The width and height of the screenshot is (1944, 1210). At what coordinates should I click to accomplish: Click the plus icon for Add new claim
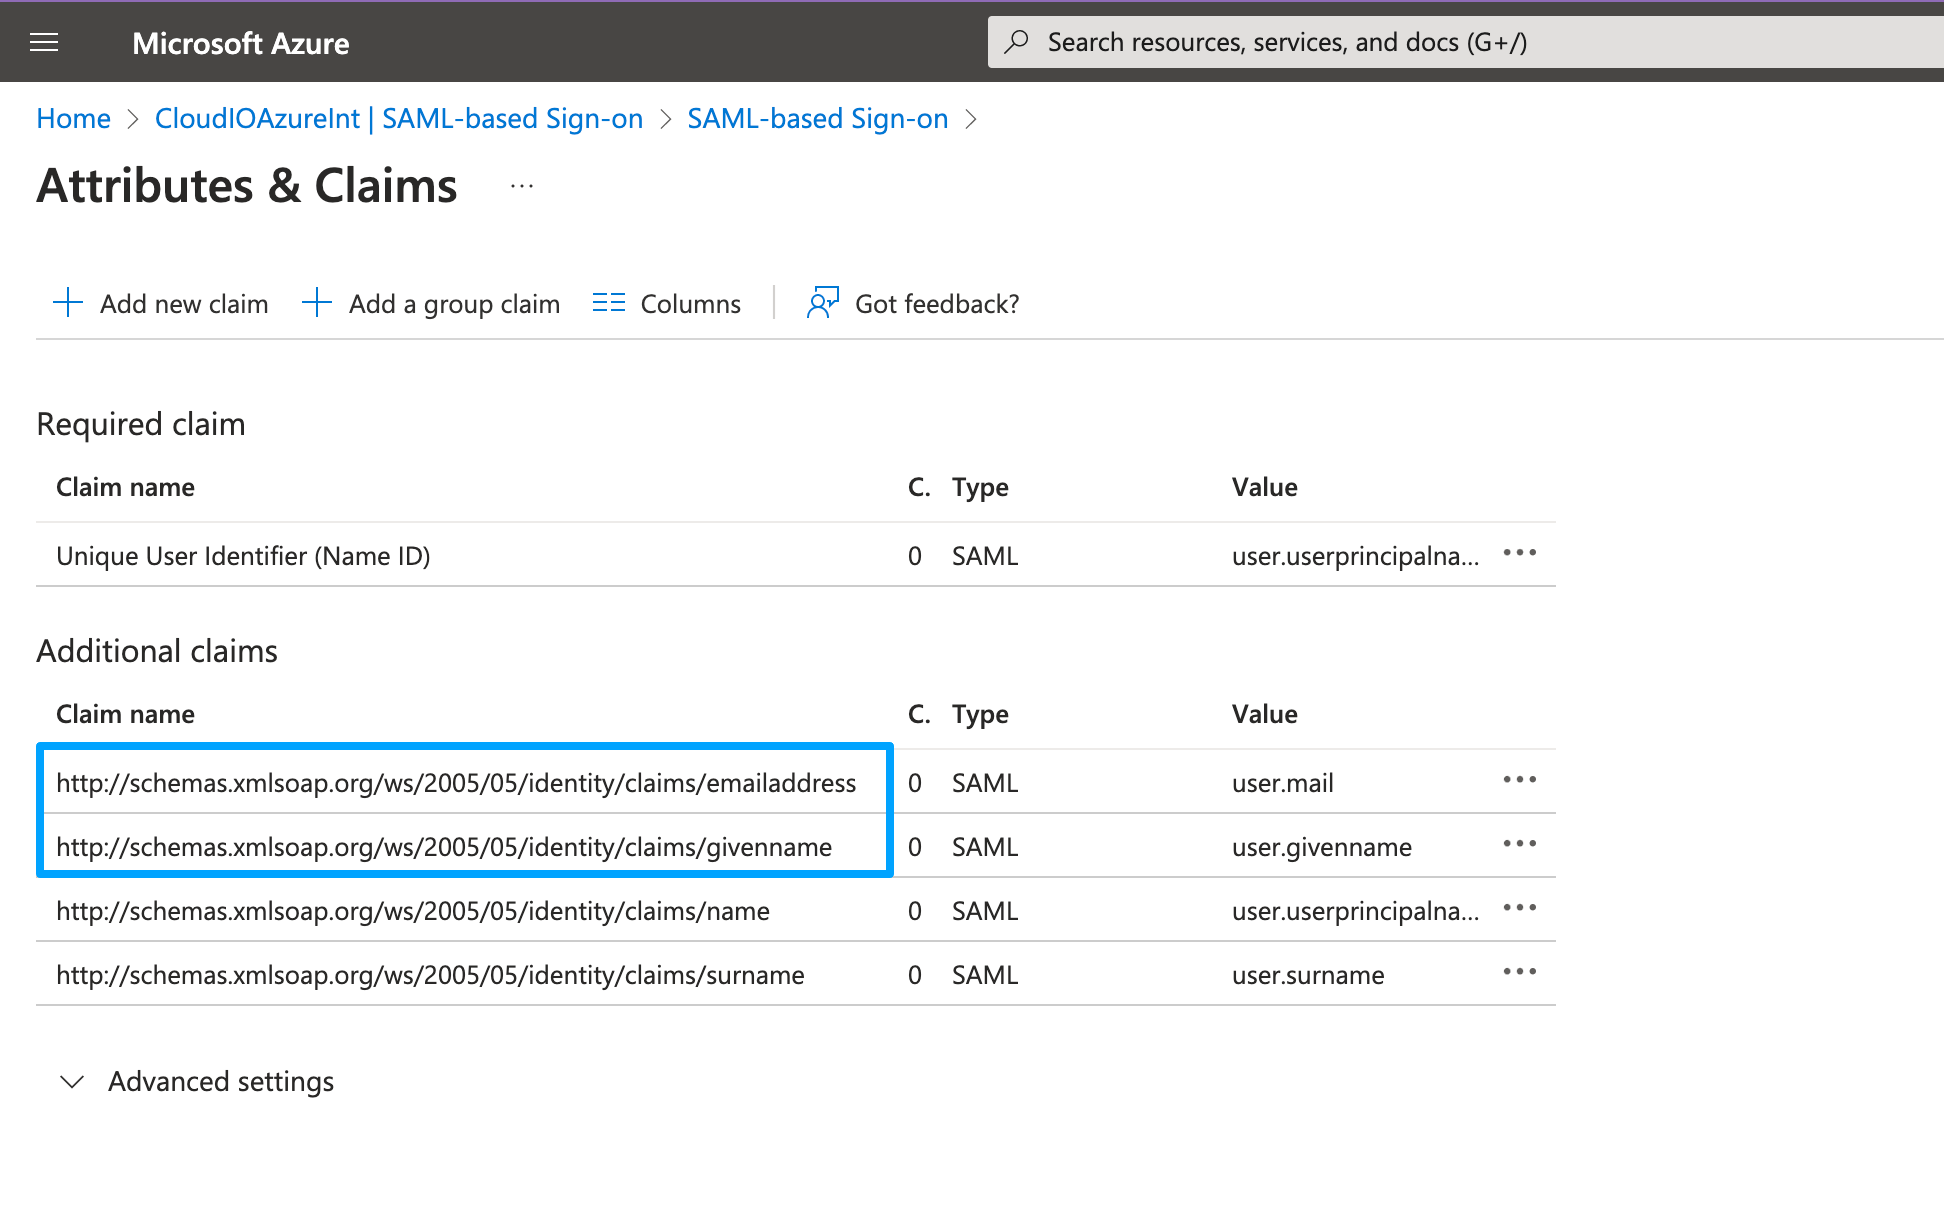coord(67,303)
